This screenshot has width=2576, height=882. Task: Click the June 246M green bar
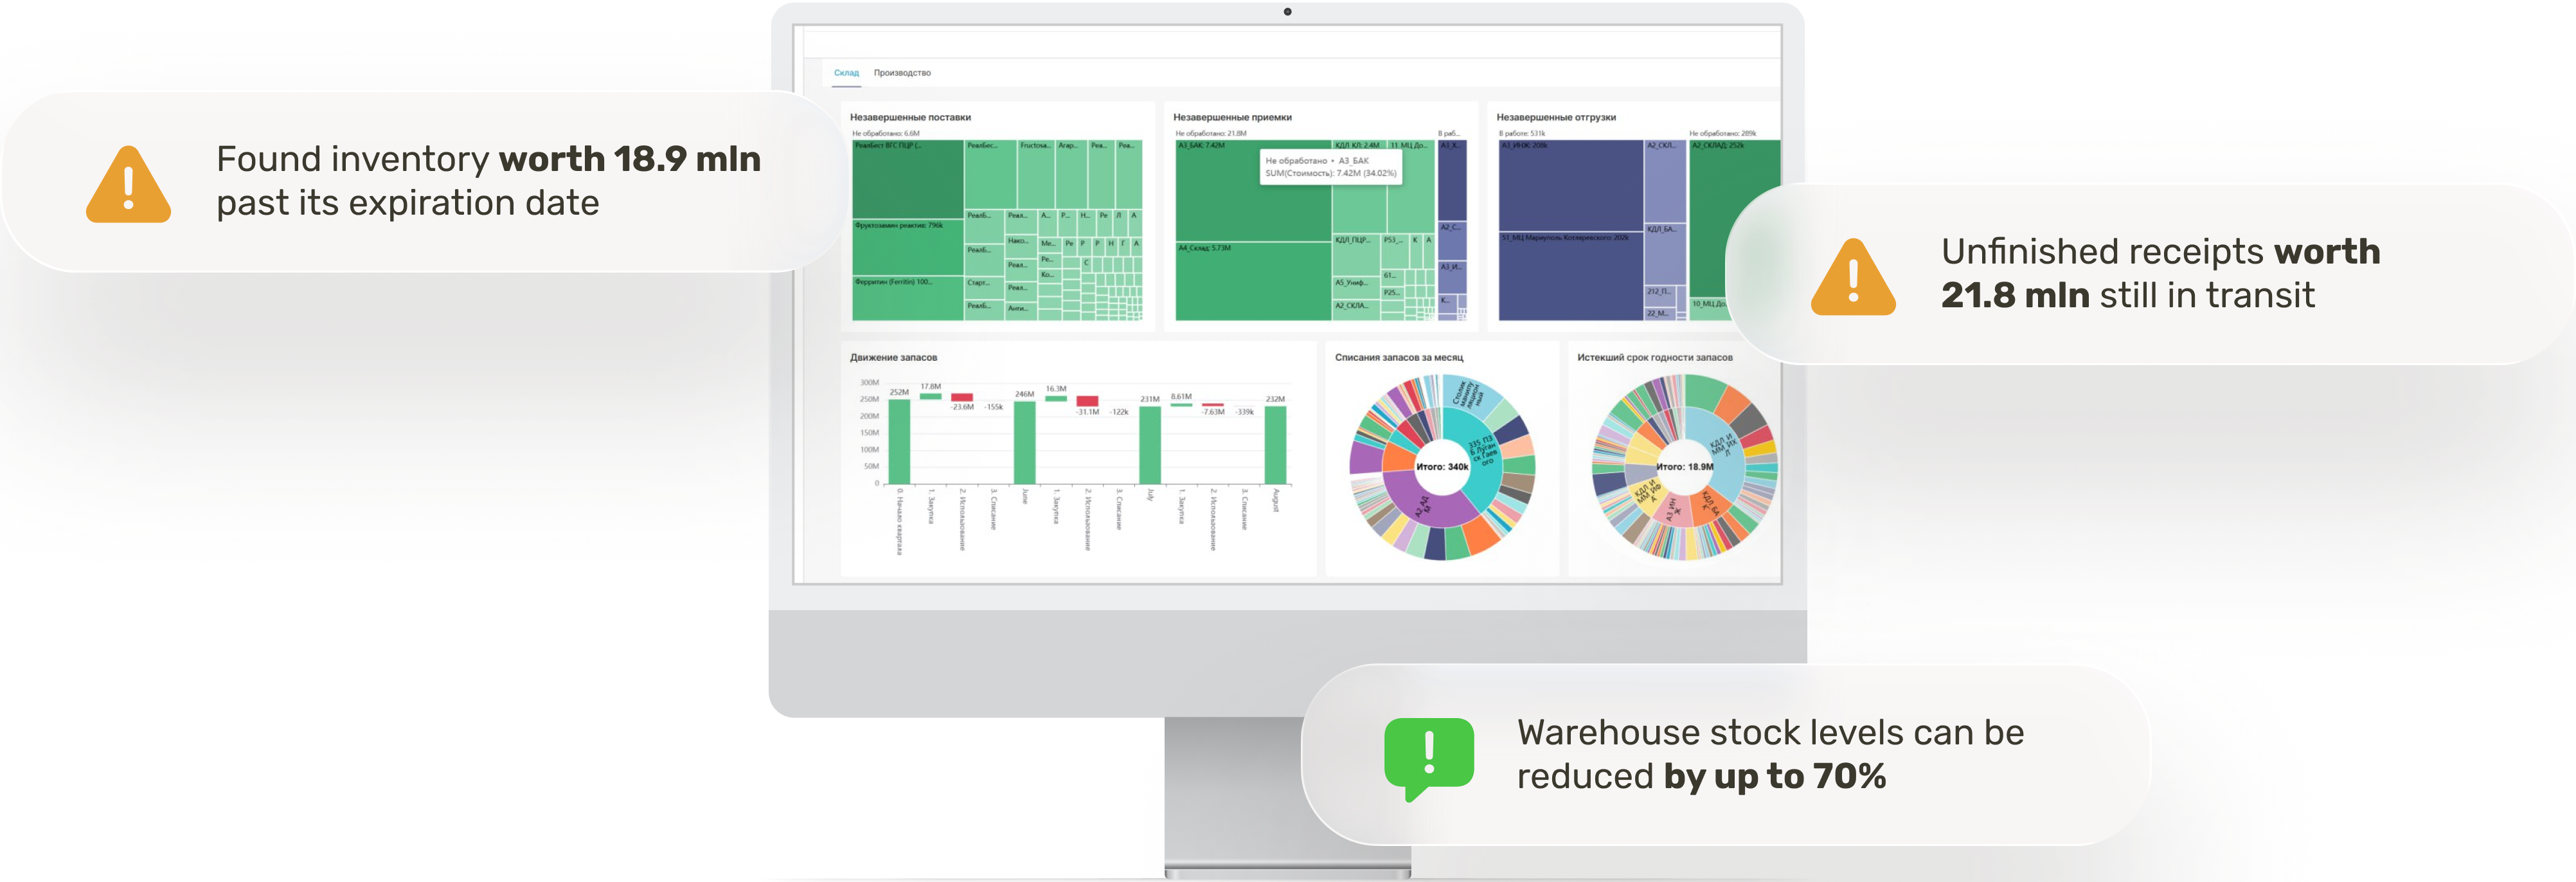(x=1024, y=442)
